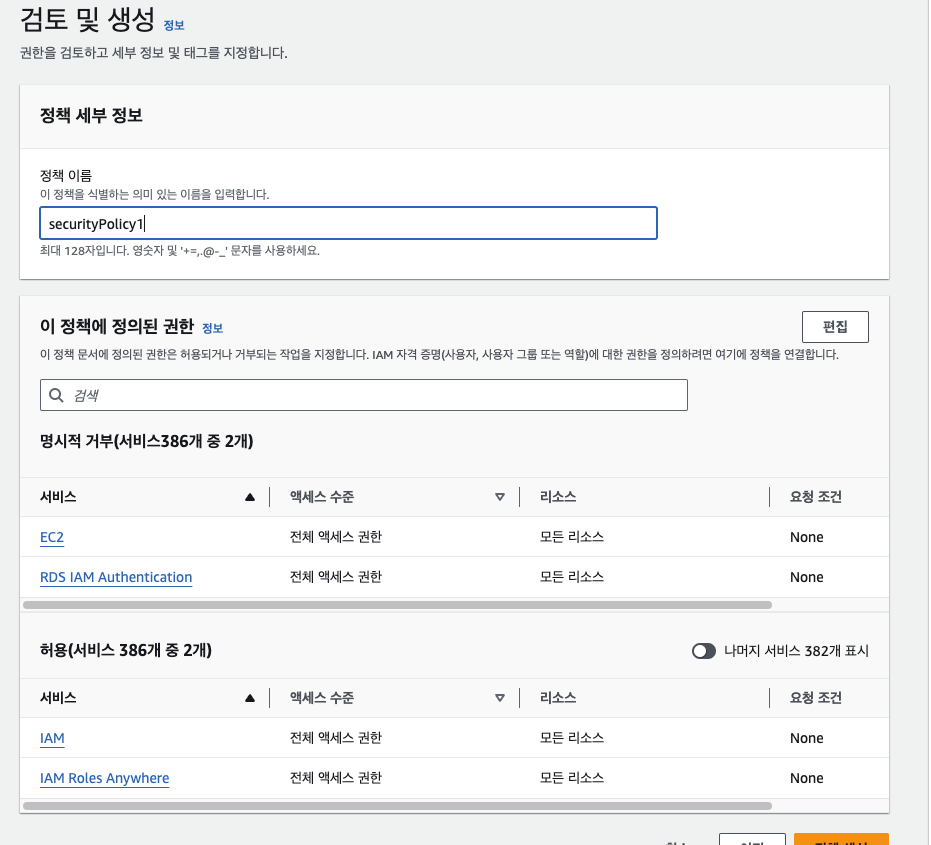Click the 요청 조건 column header in the 허용 table
The image size is (931, 845).
pyautogui.click(x=815, y=698)
